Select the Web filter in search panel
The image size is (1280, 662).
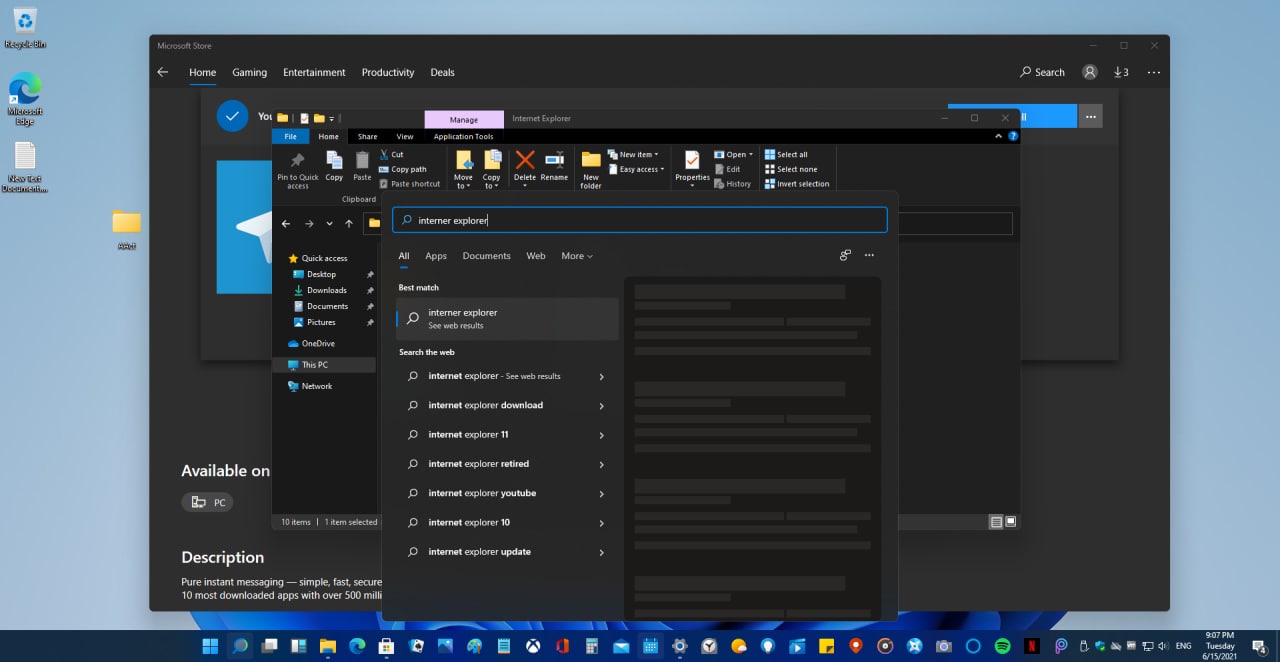[x=536, y=256]
